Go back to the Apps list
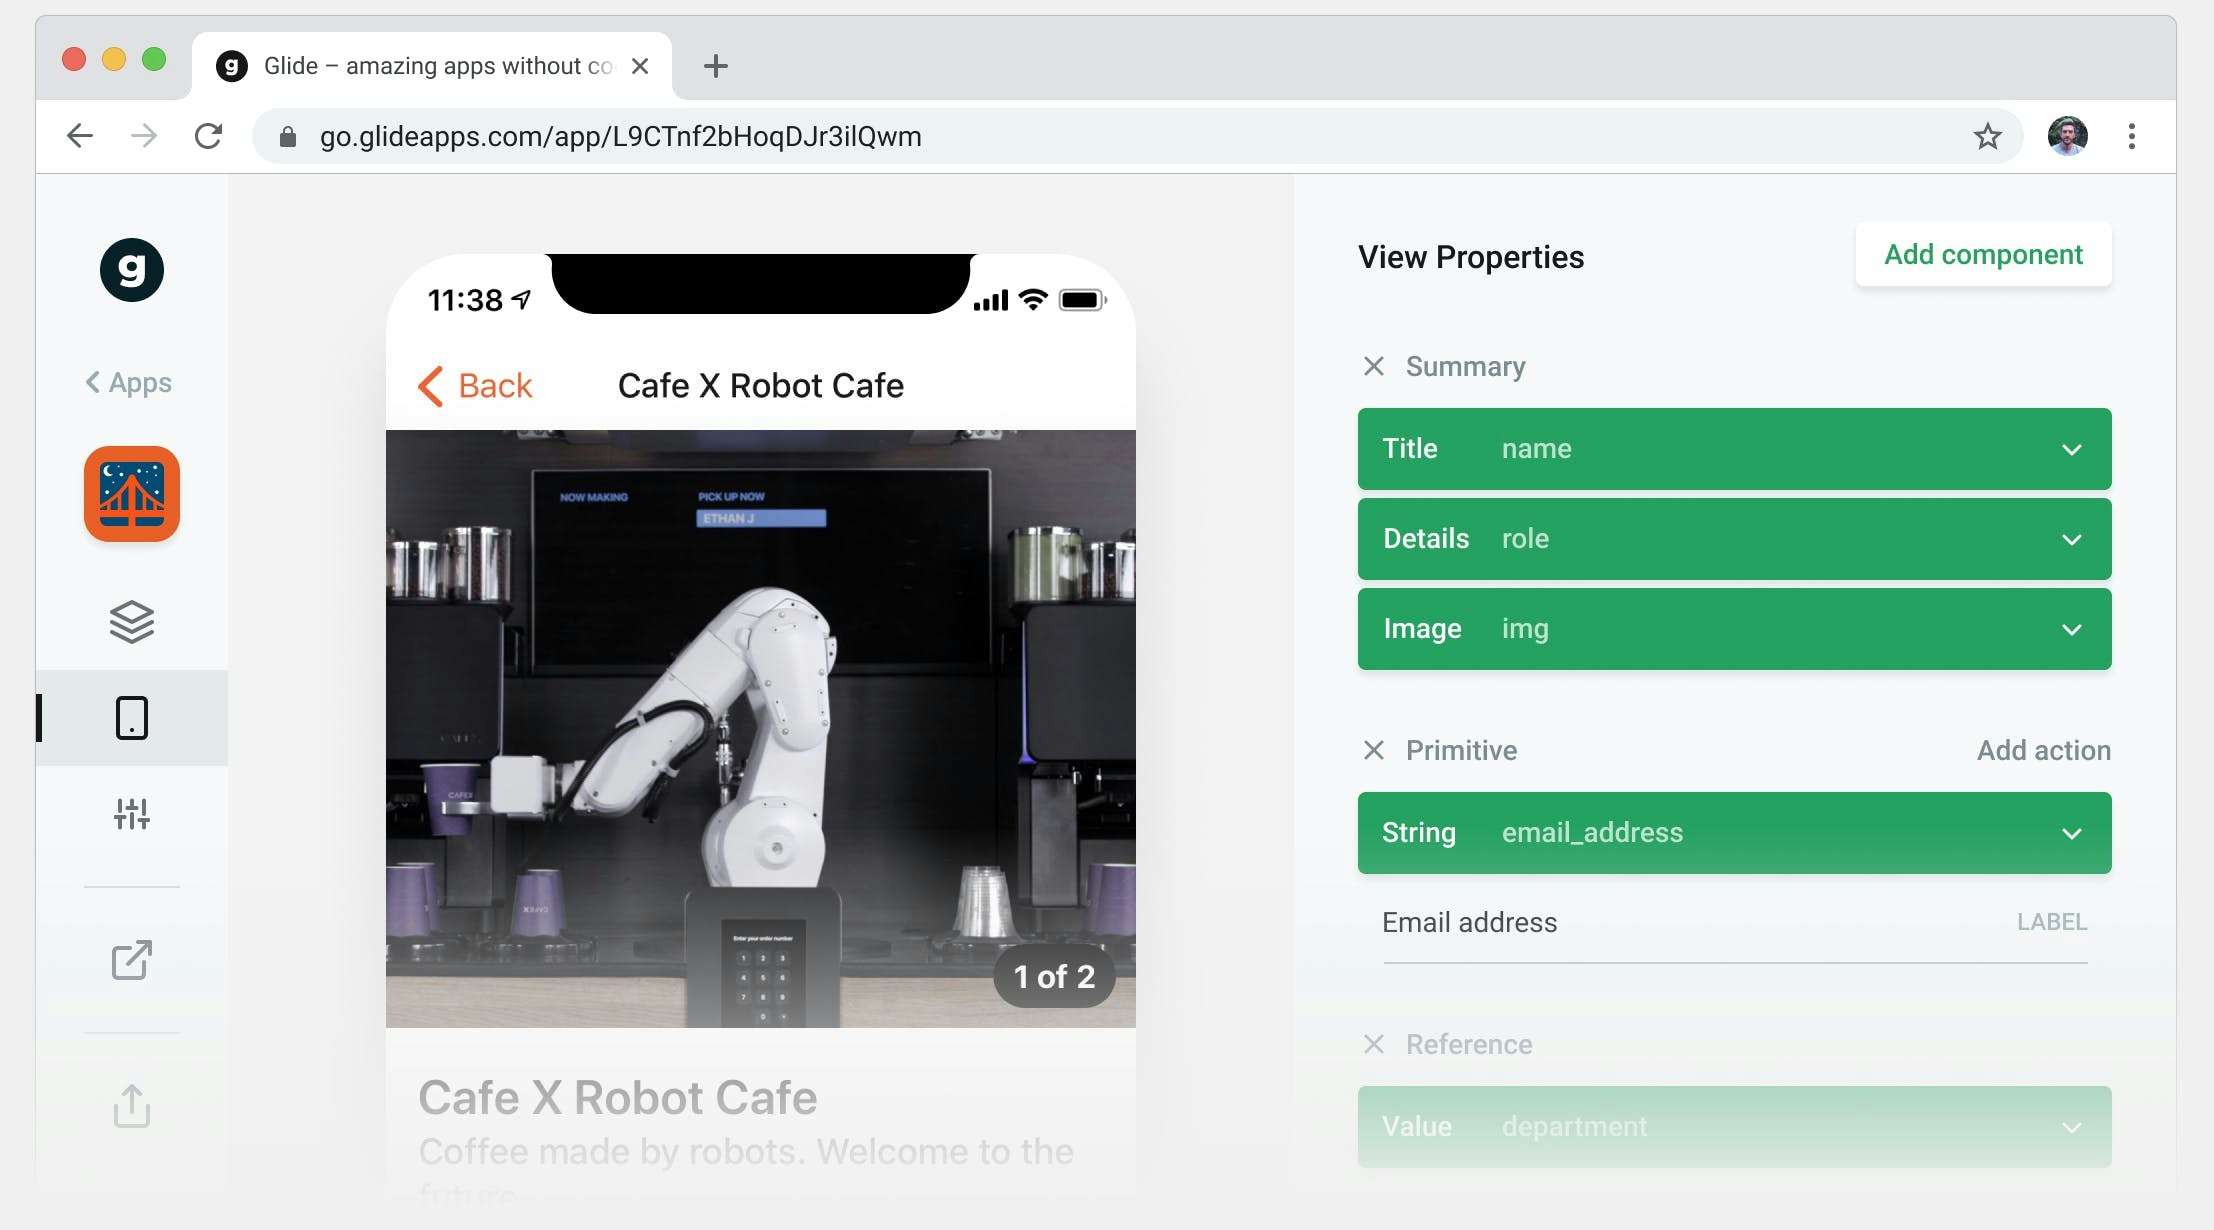Screen dimensions: 2214x1230 [129, 382]
